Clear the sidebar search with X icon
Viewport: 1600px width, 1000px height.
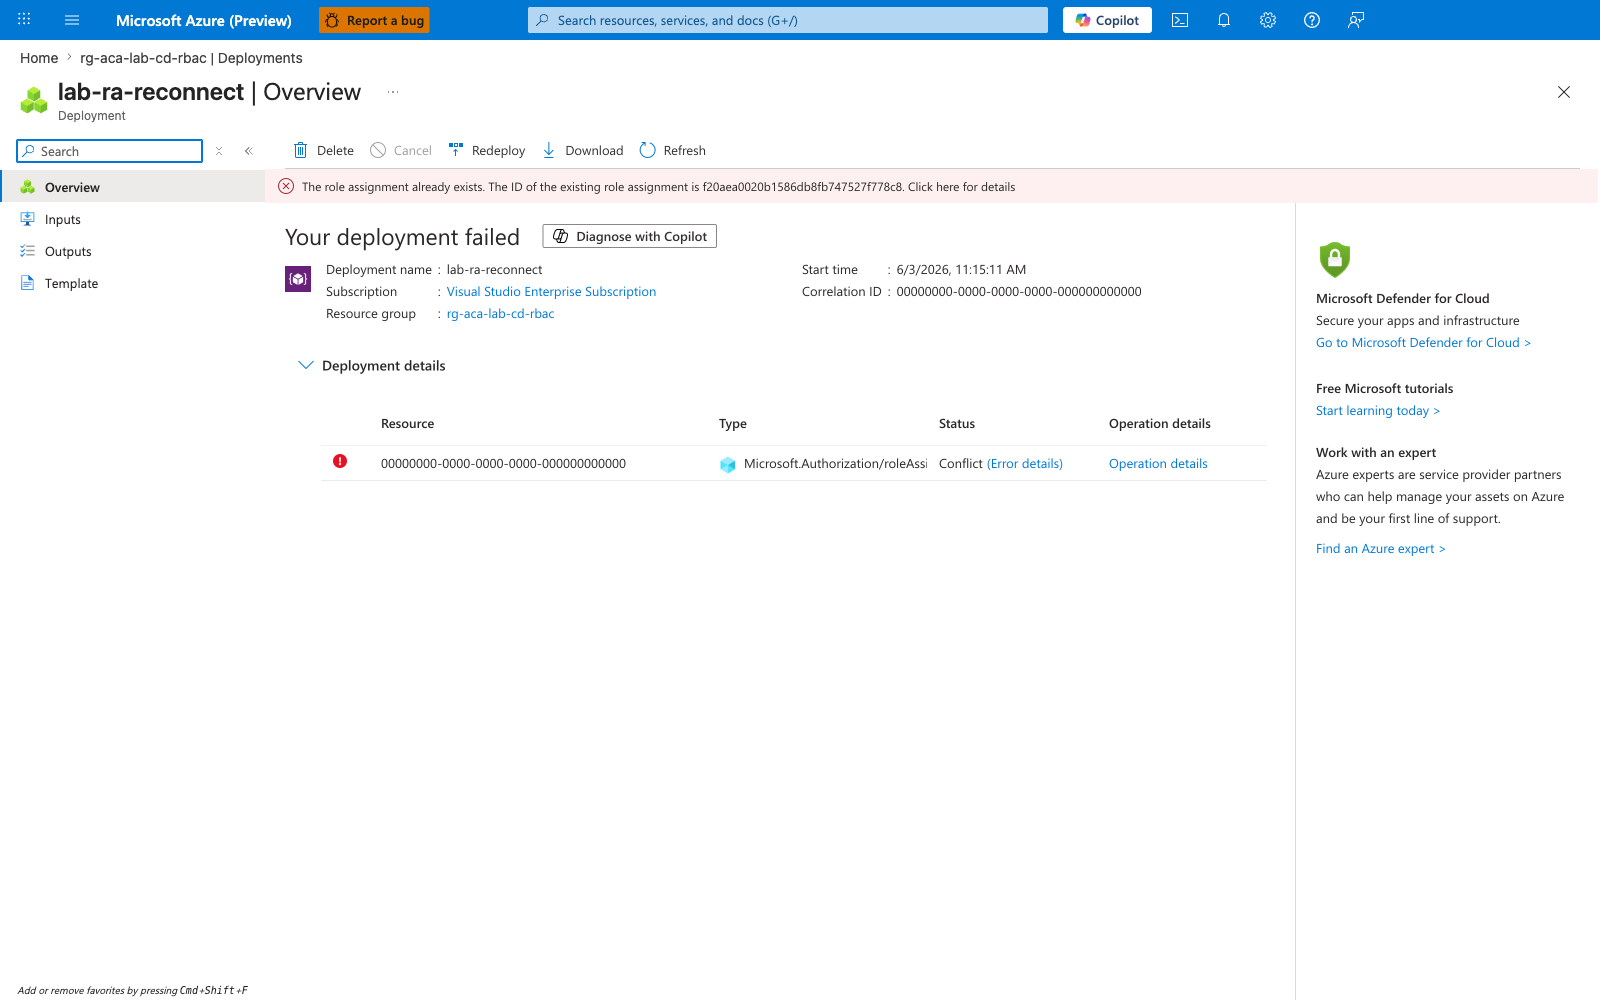click(x=219, y=151)
